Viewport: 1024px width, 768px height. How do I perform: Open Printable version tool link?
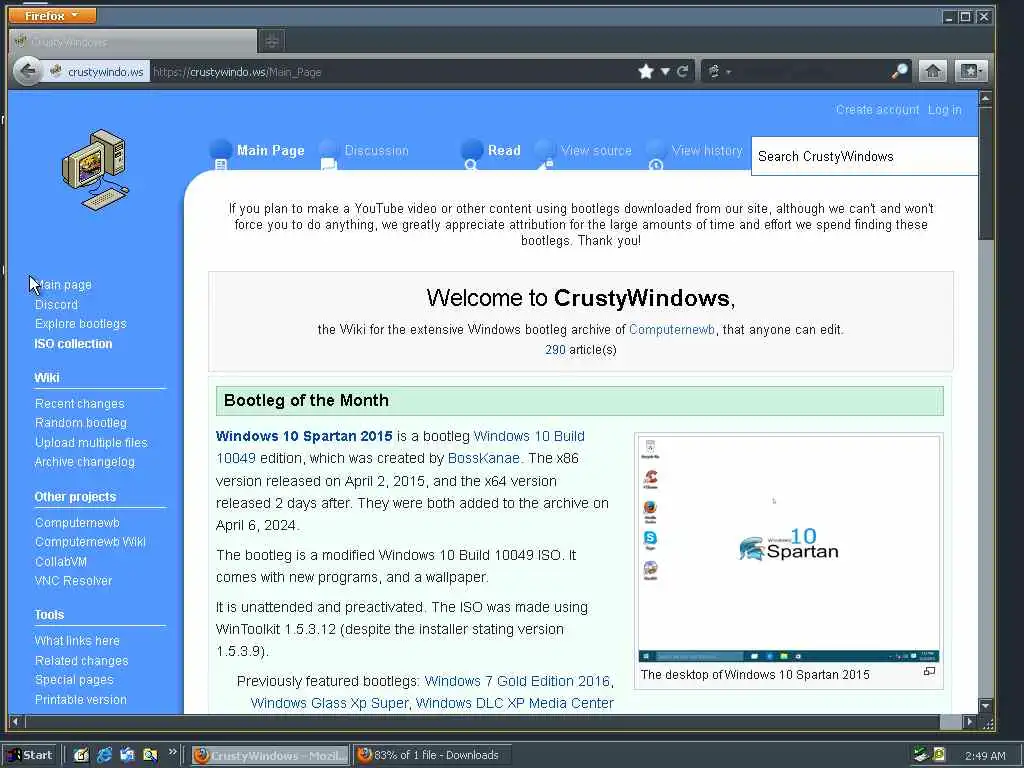coord(80,699)
